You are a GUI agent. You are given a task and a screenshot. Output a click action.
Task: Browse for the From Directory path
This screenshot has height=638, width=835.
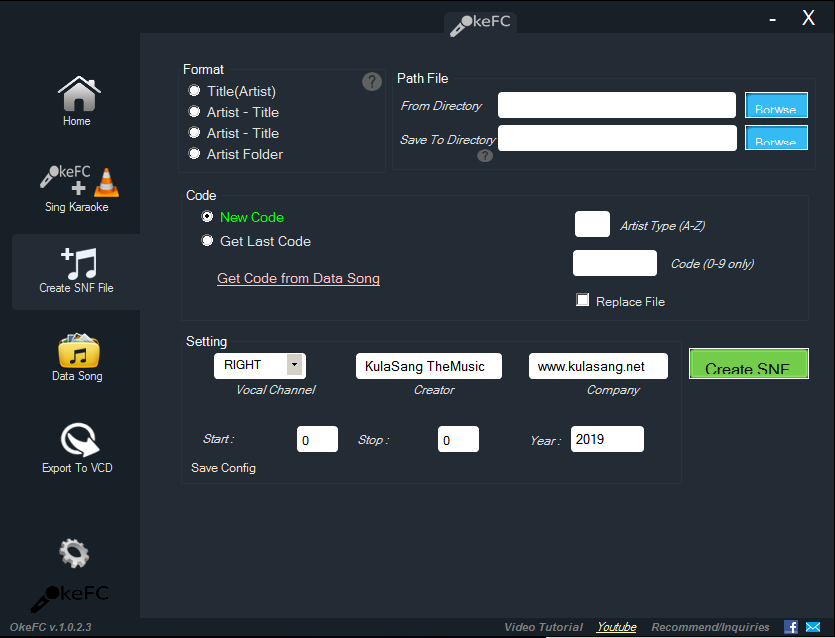click(x=776, y=105)
